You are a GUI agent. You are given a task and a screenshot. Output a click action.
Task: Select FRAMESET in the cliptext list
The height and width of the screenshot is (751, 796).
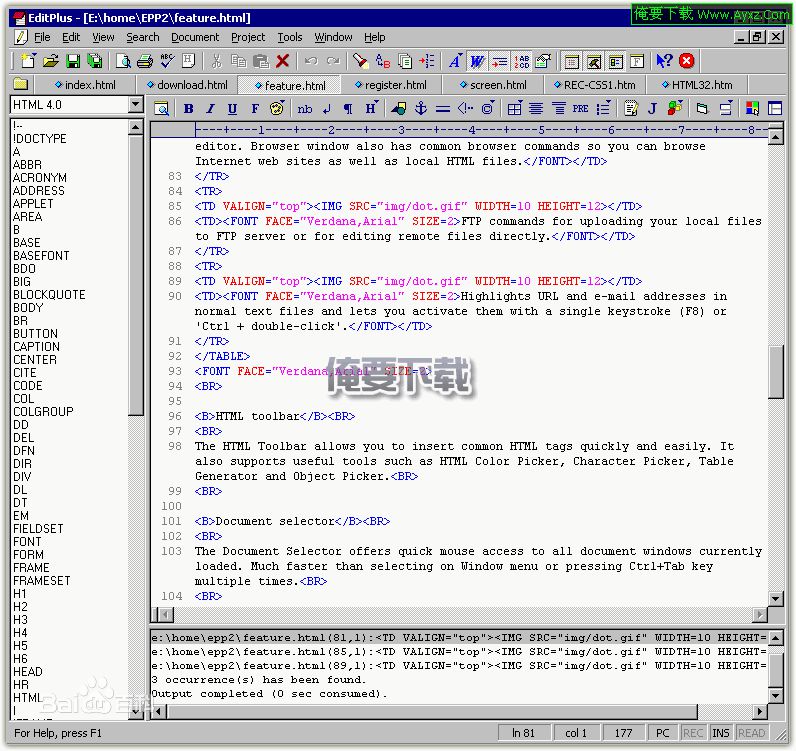(x=42, y=581)
